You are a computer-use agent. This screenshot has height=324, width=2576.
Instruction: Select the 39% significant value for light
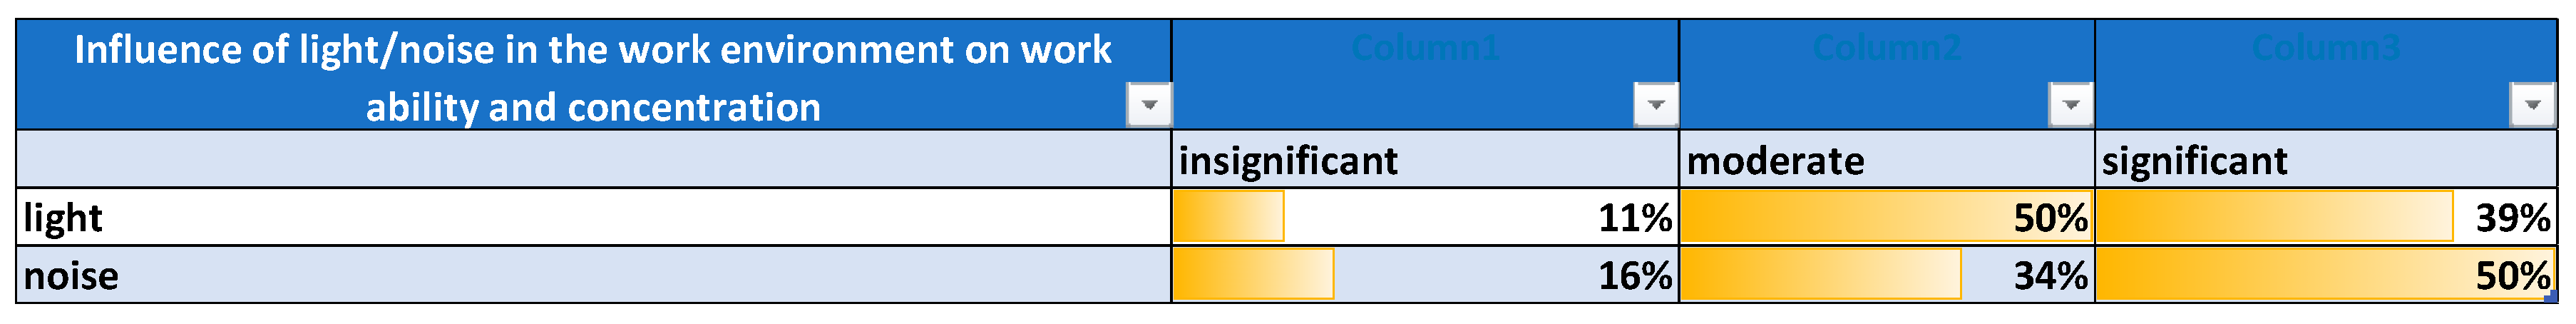[2512, 218]
